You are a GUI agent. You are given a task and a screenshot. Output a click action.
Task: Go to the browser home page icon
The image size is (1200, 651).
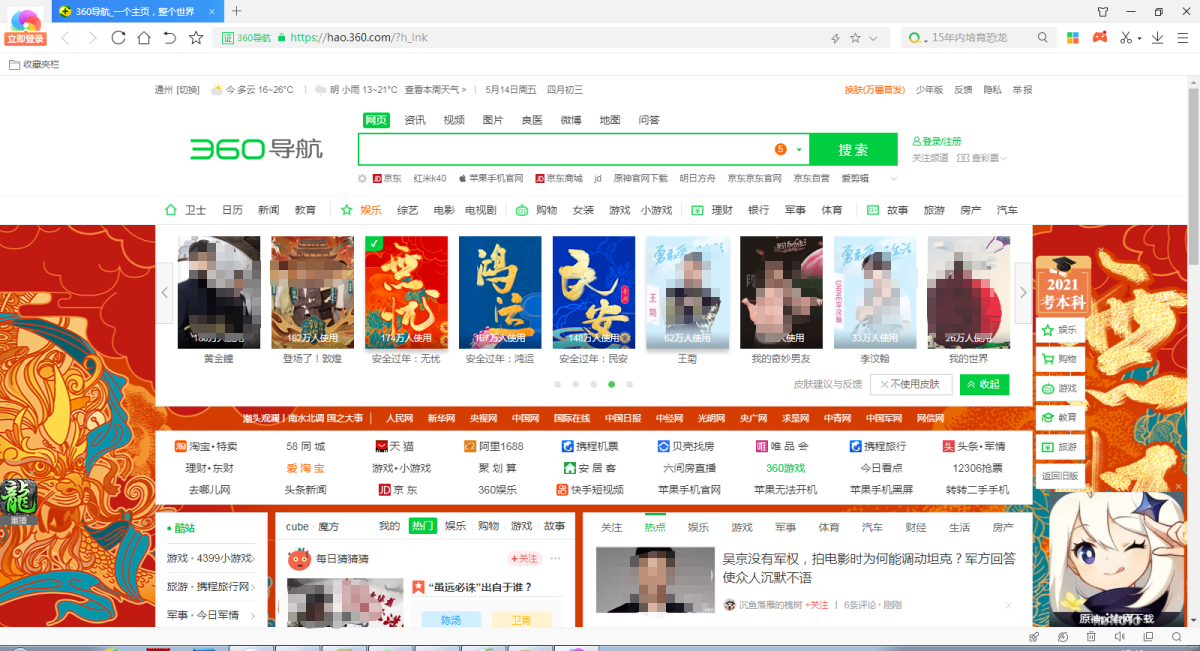pyautogui.click(x=144, y=38)
